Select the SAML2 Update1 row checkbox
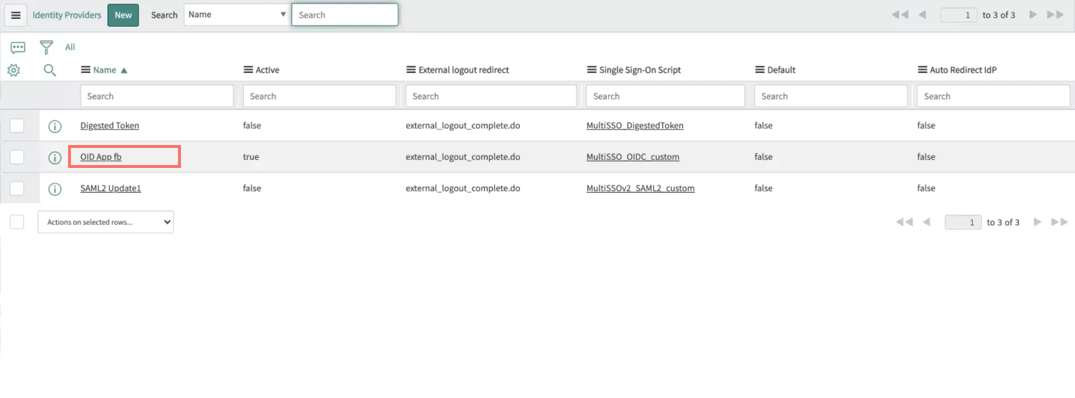 pyautogui.click(x=17, y=188)
